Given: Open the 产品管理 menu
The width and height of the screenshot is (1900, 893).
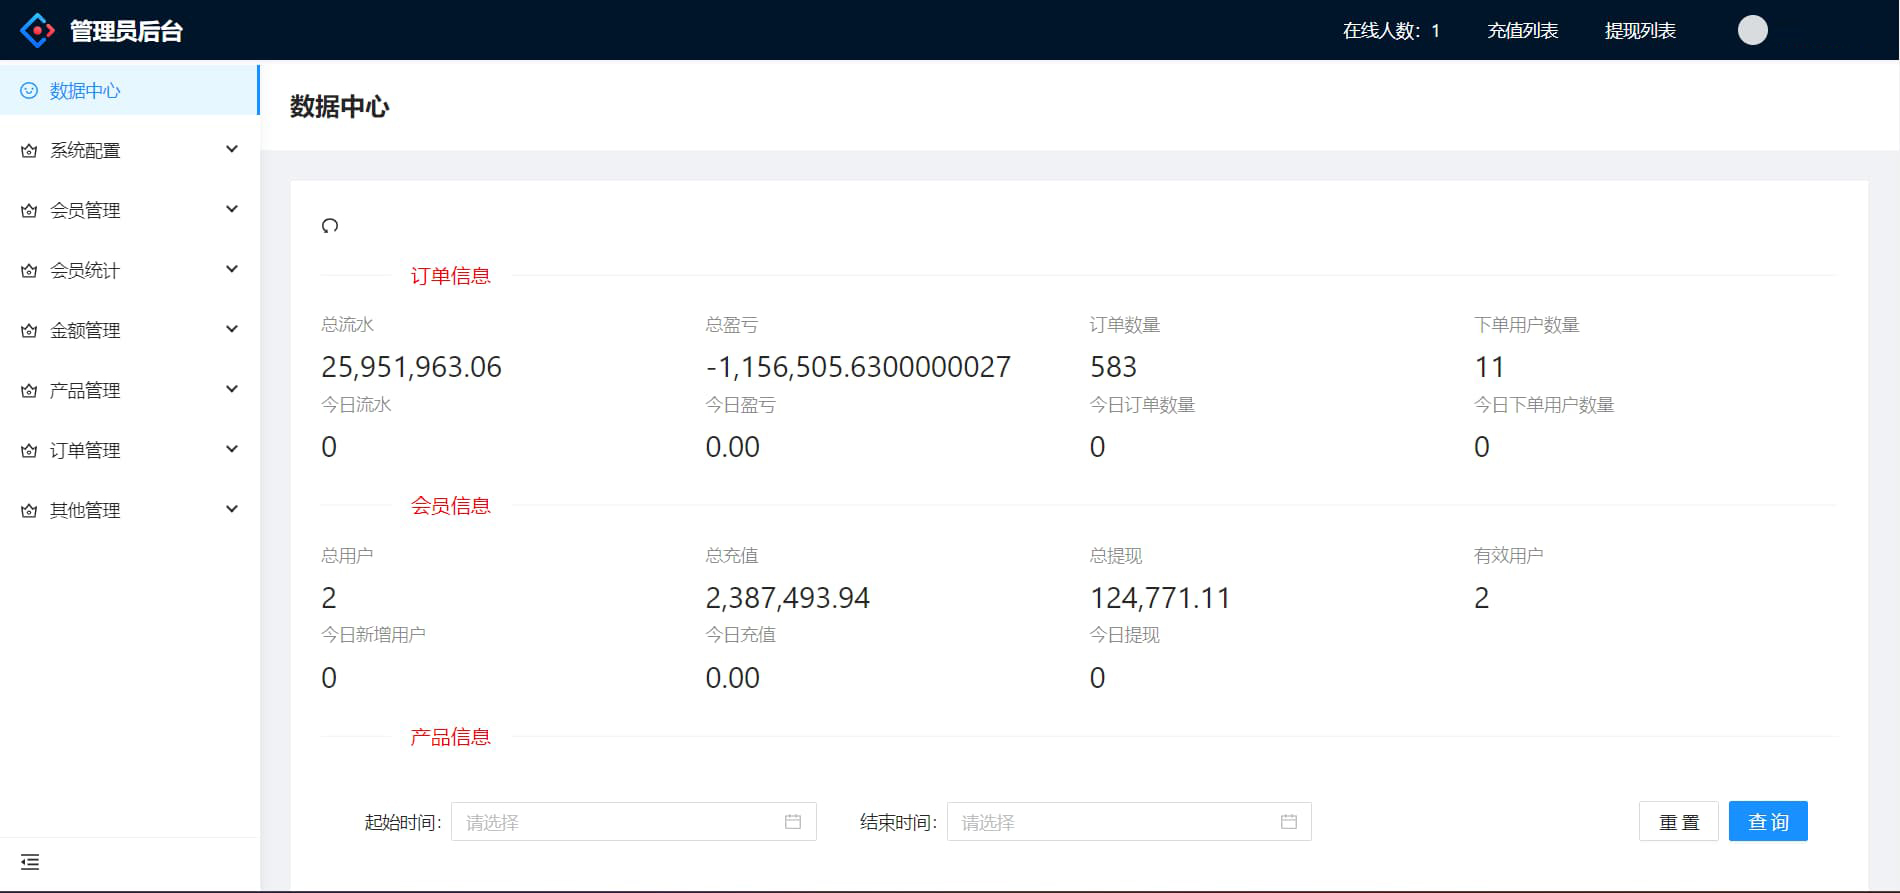Looking at the screenshot, I should [129, 390].
